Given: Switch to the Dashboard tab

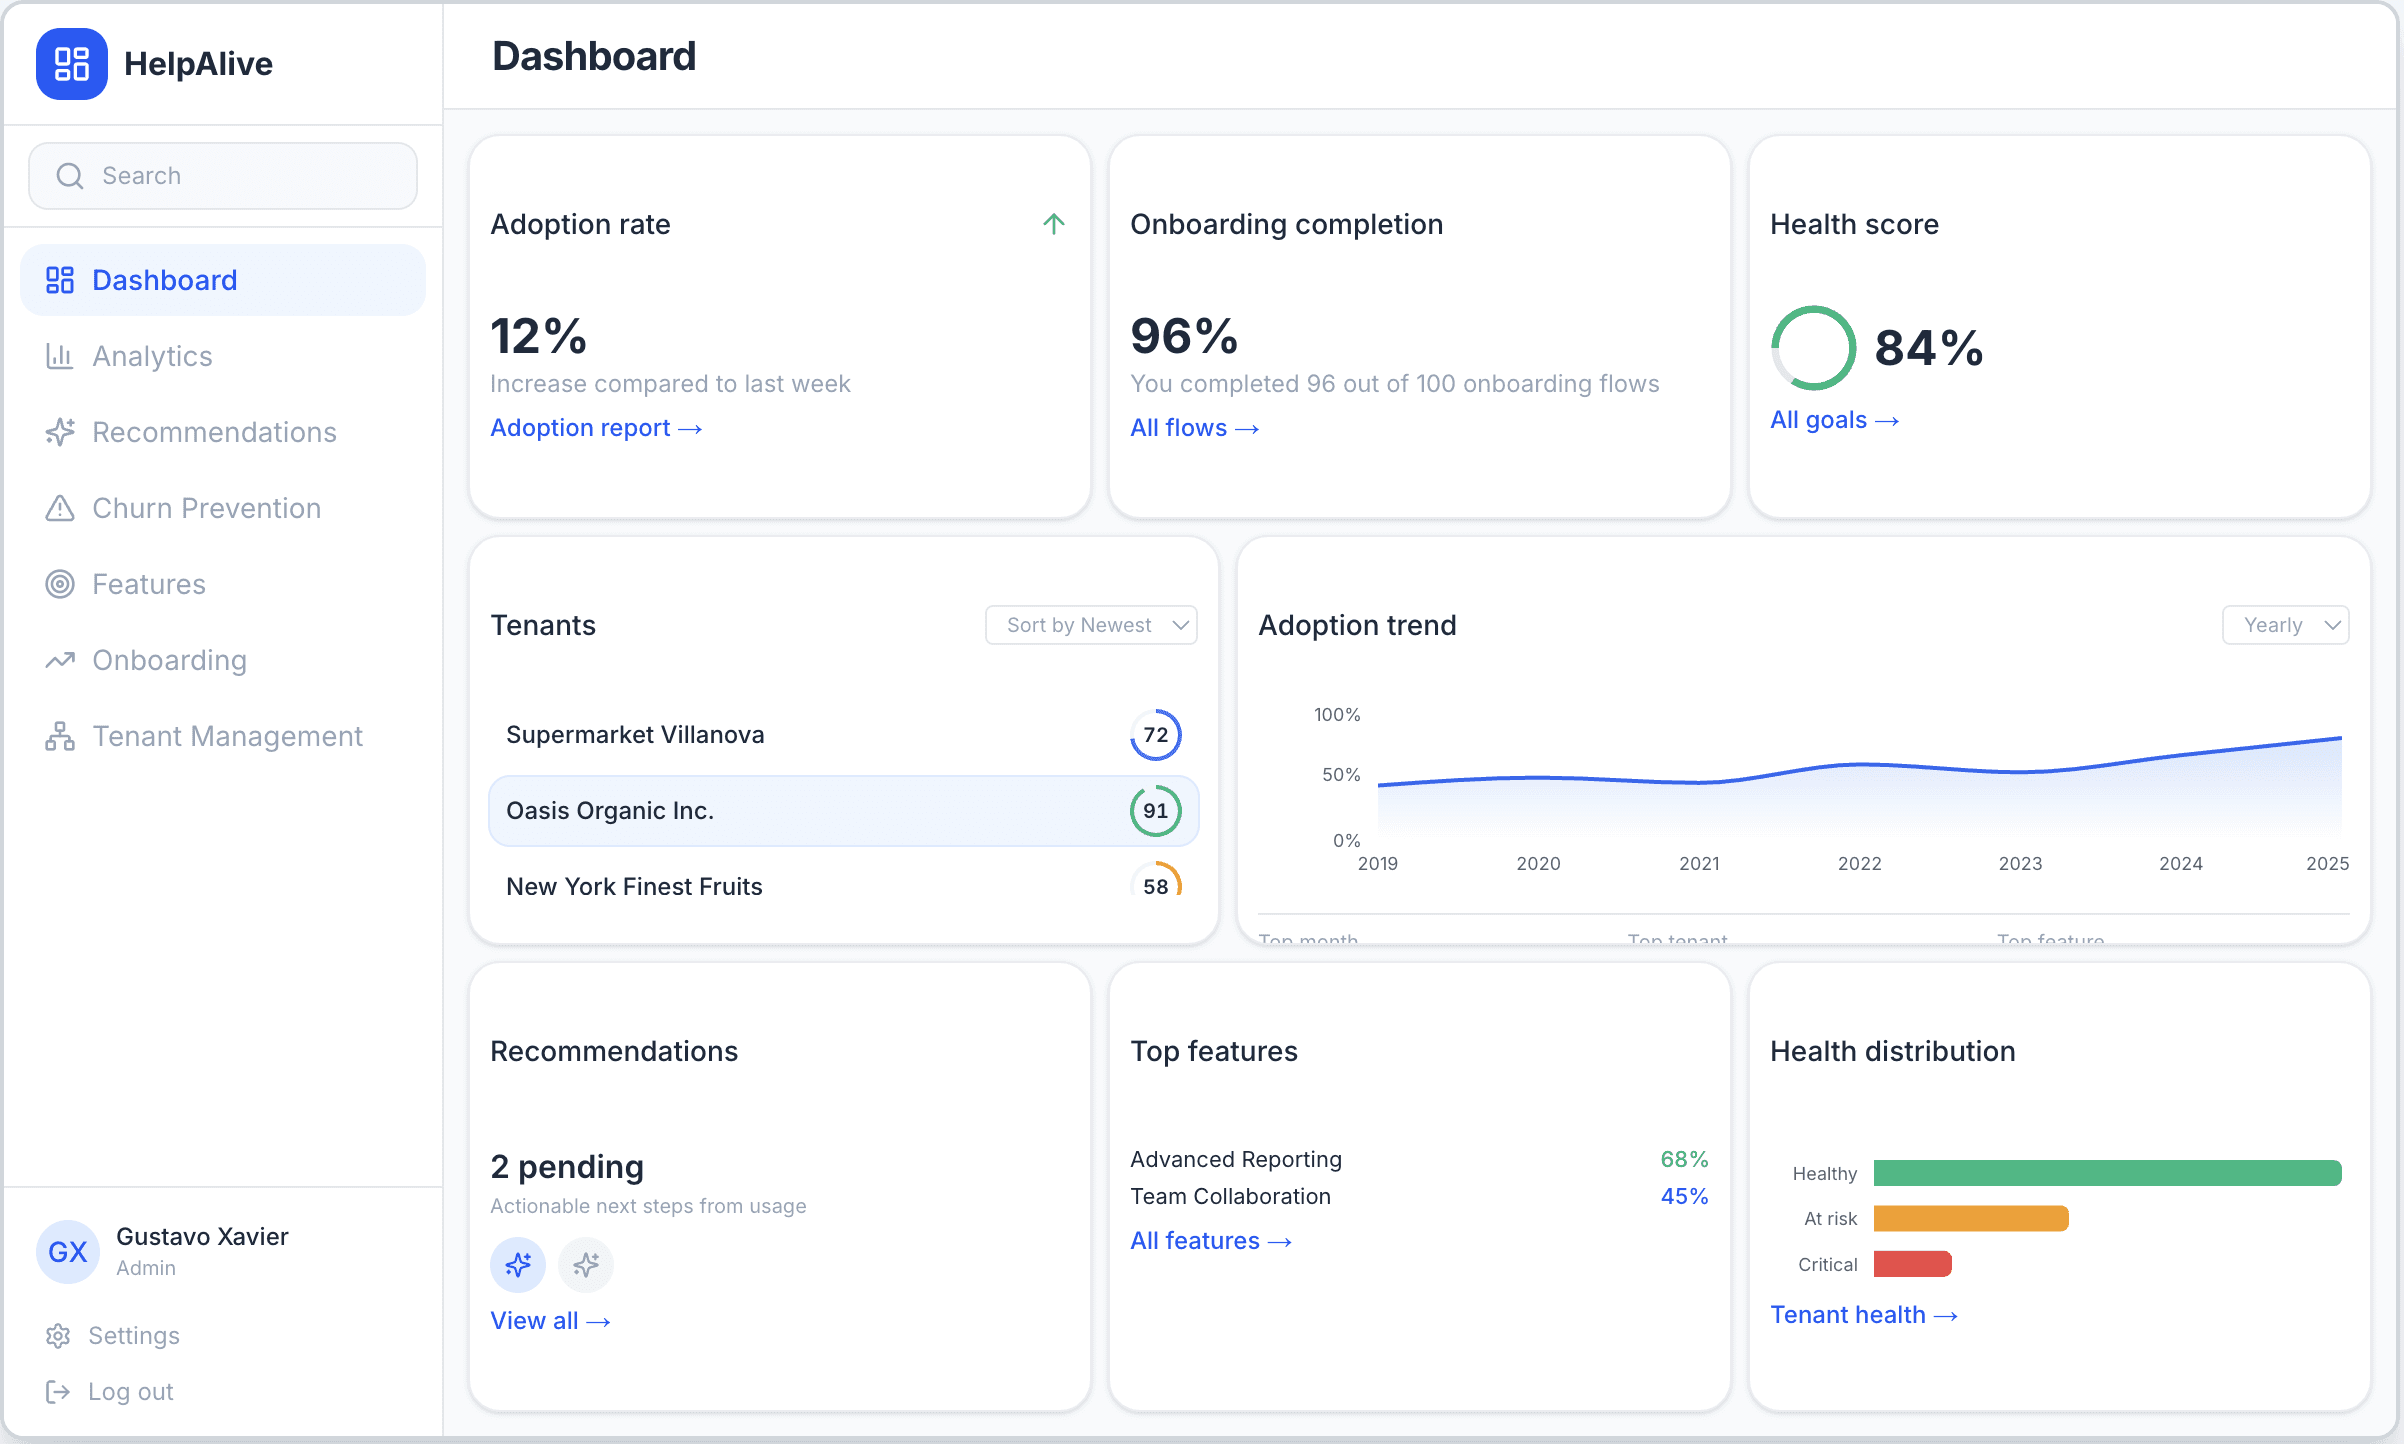Looking at the screenshot, I should [163, 279].
